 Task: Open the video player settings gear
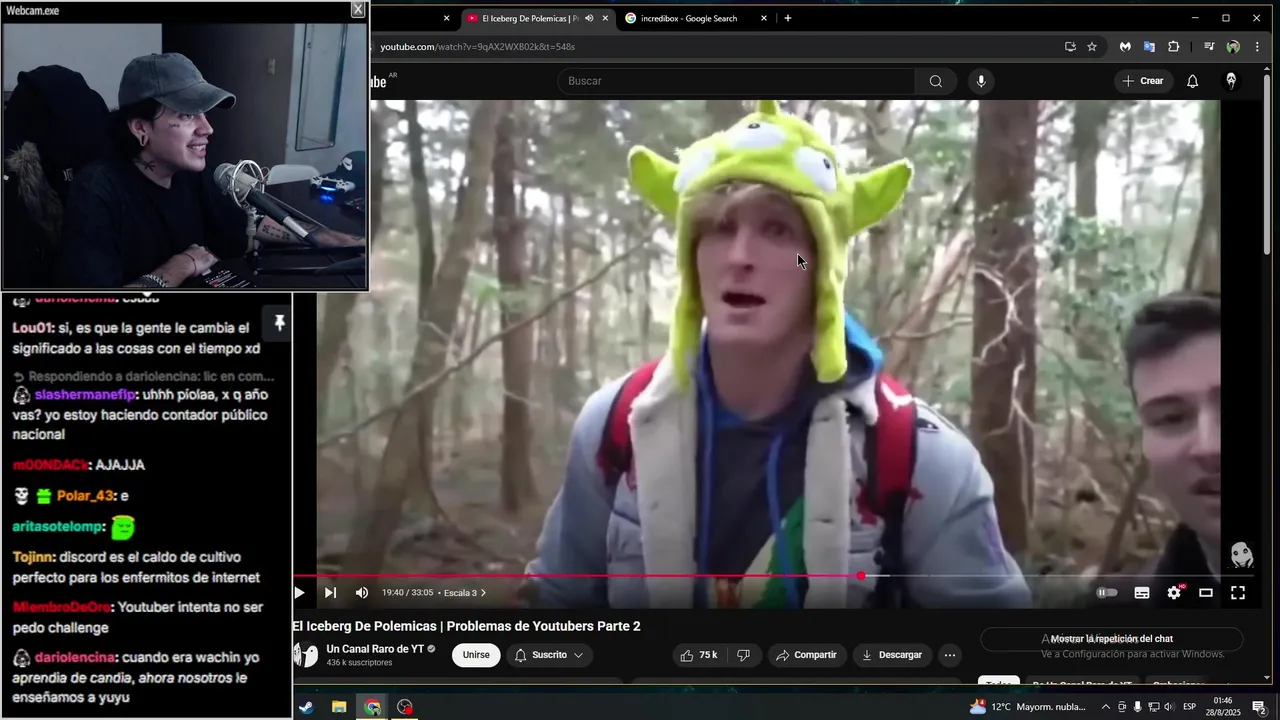1174,593
